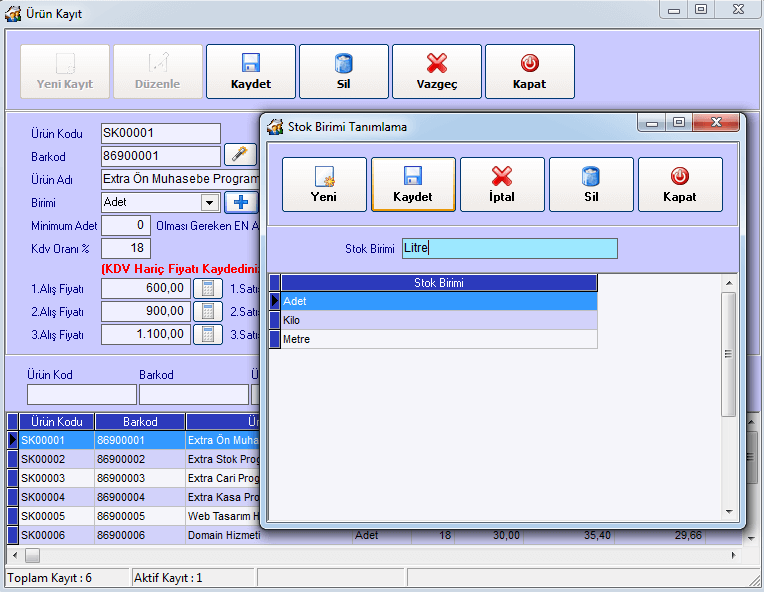Viewport: 764px width, 592px height.
Task: Open calculator next to 3.Alış Fiyatı
Action: coord(208,334)
